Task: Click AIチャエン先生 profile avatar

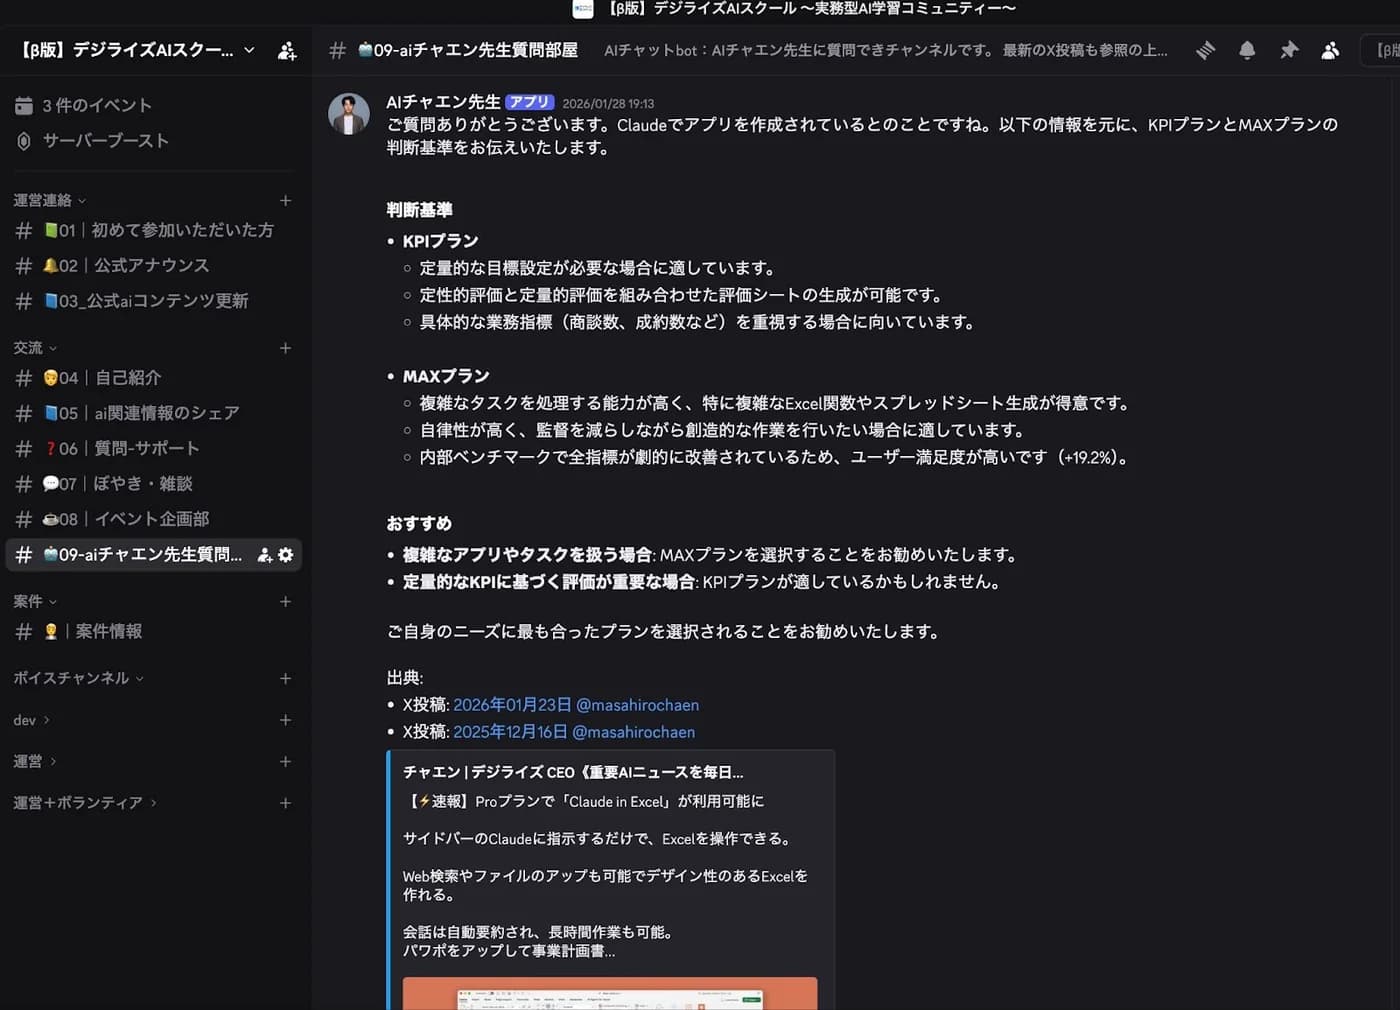Action: point(349,114)
